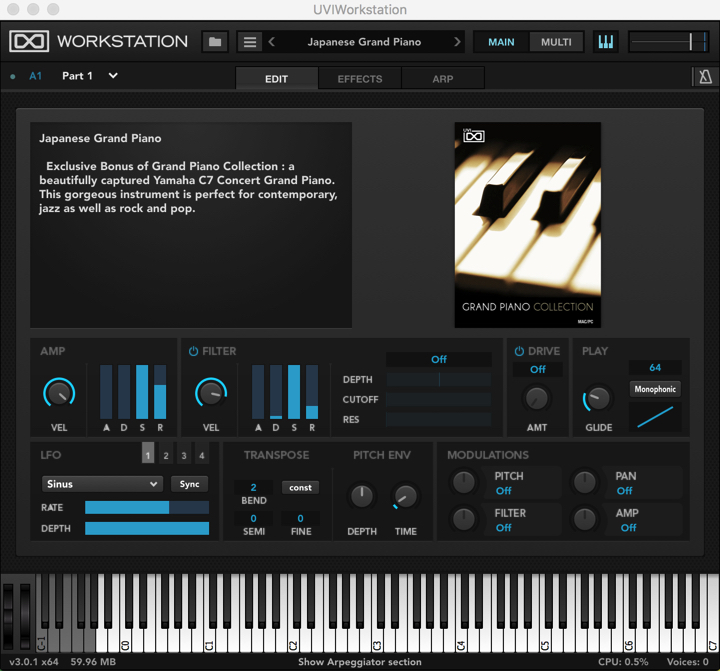
Task: Click the velocity curve line display
Action: 655,417
